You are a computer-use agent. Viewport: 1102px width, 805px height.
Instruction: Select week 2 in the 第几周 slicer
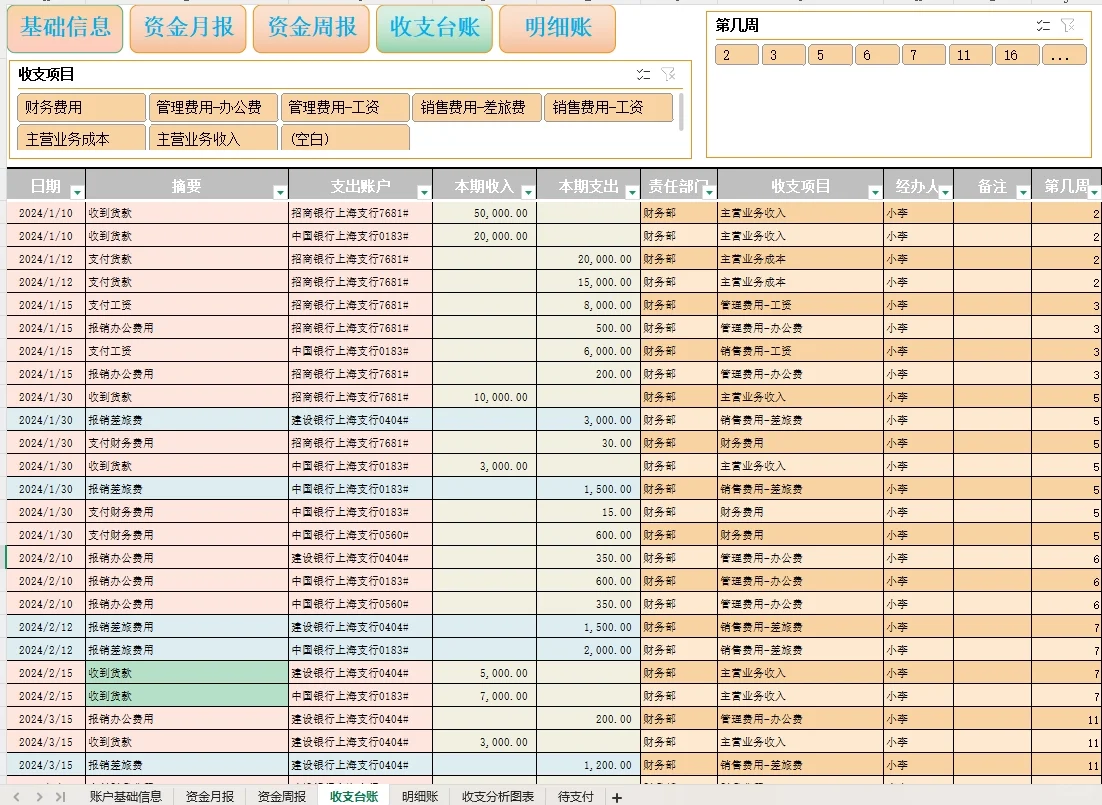tap(737, 55)
